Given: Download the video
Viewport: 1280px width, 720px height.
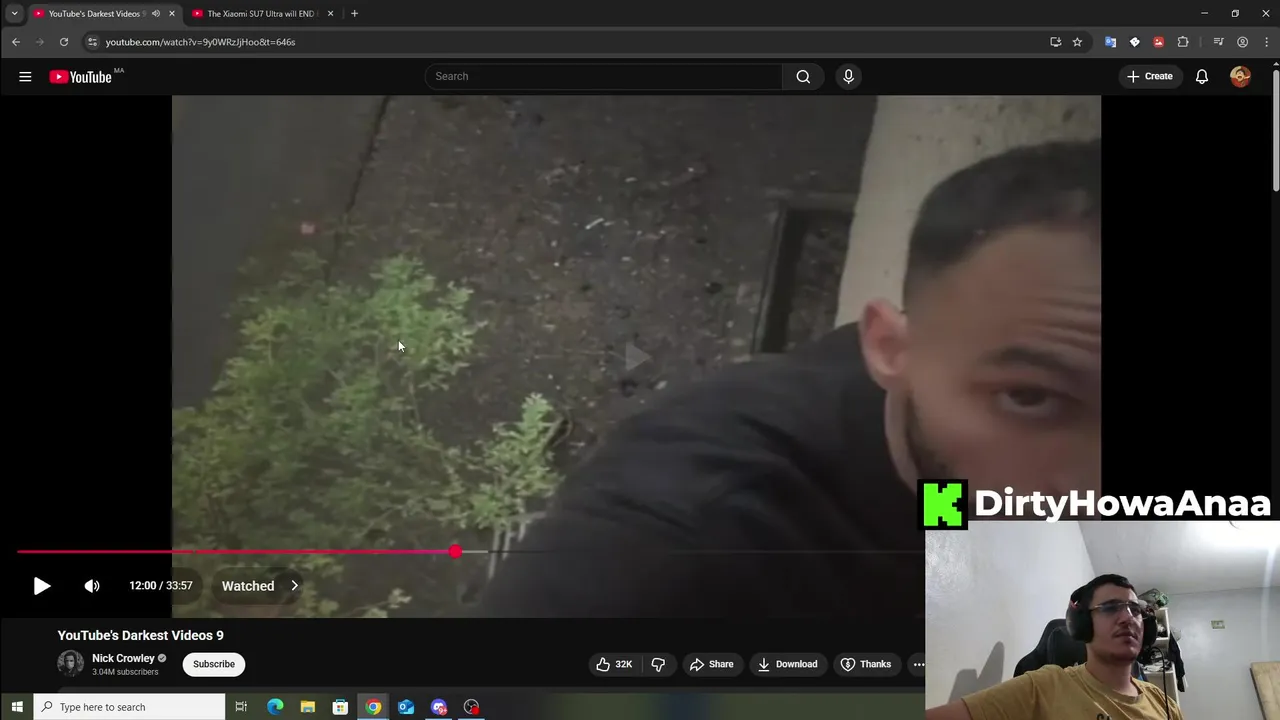Looking at the screenshot, I should click(x=787, y=664).
